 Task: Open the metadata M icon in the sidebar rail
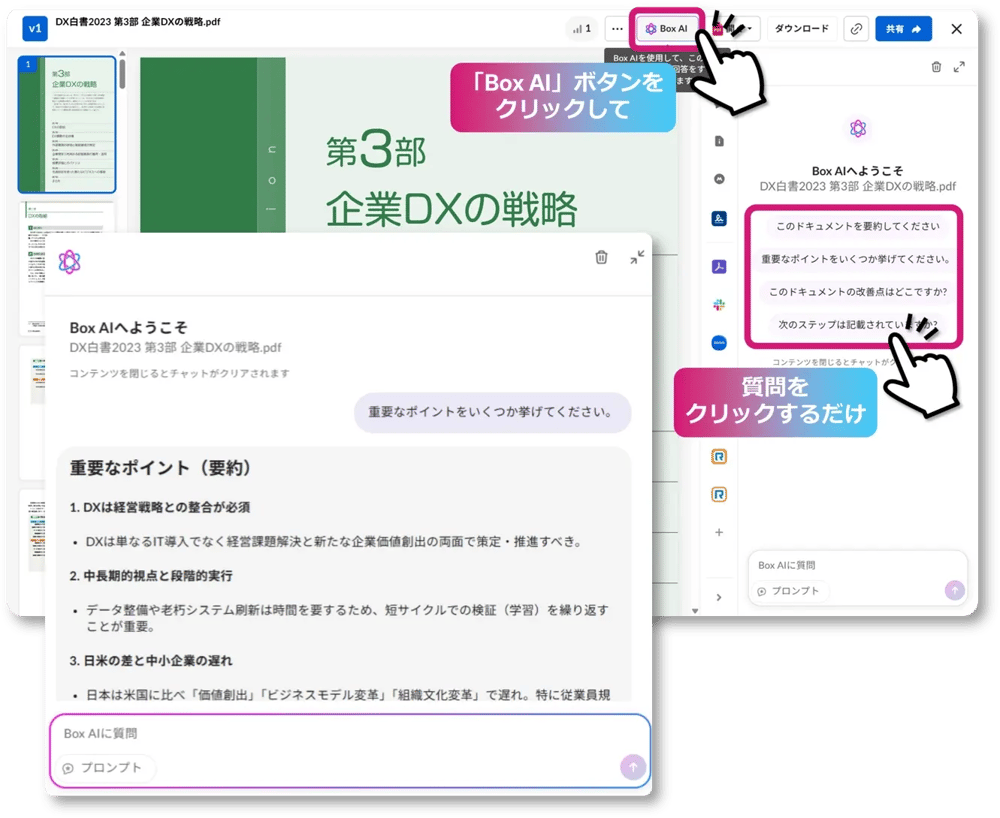coord(719,179)
